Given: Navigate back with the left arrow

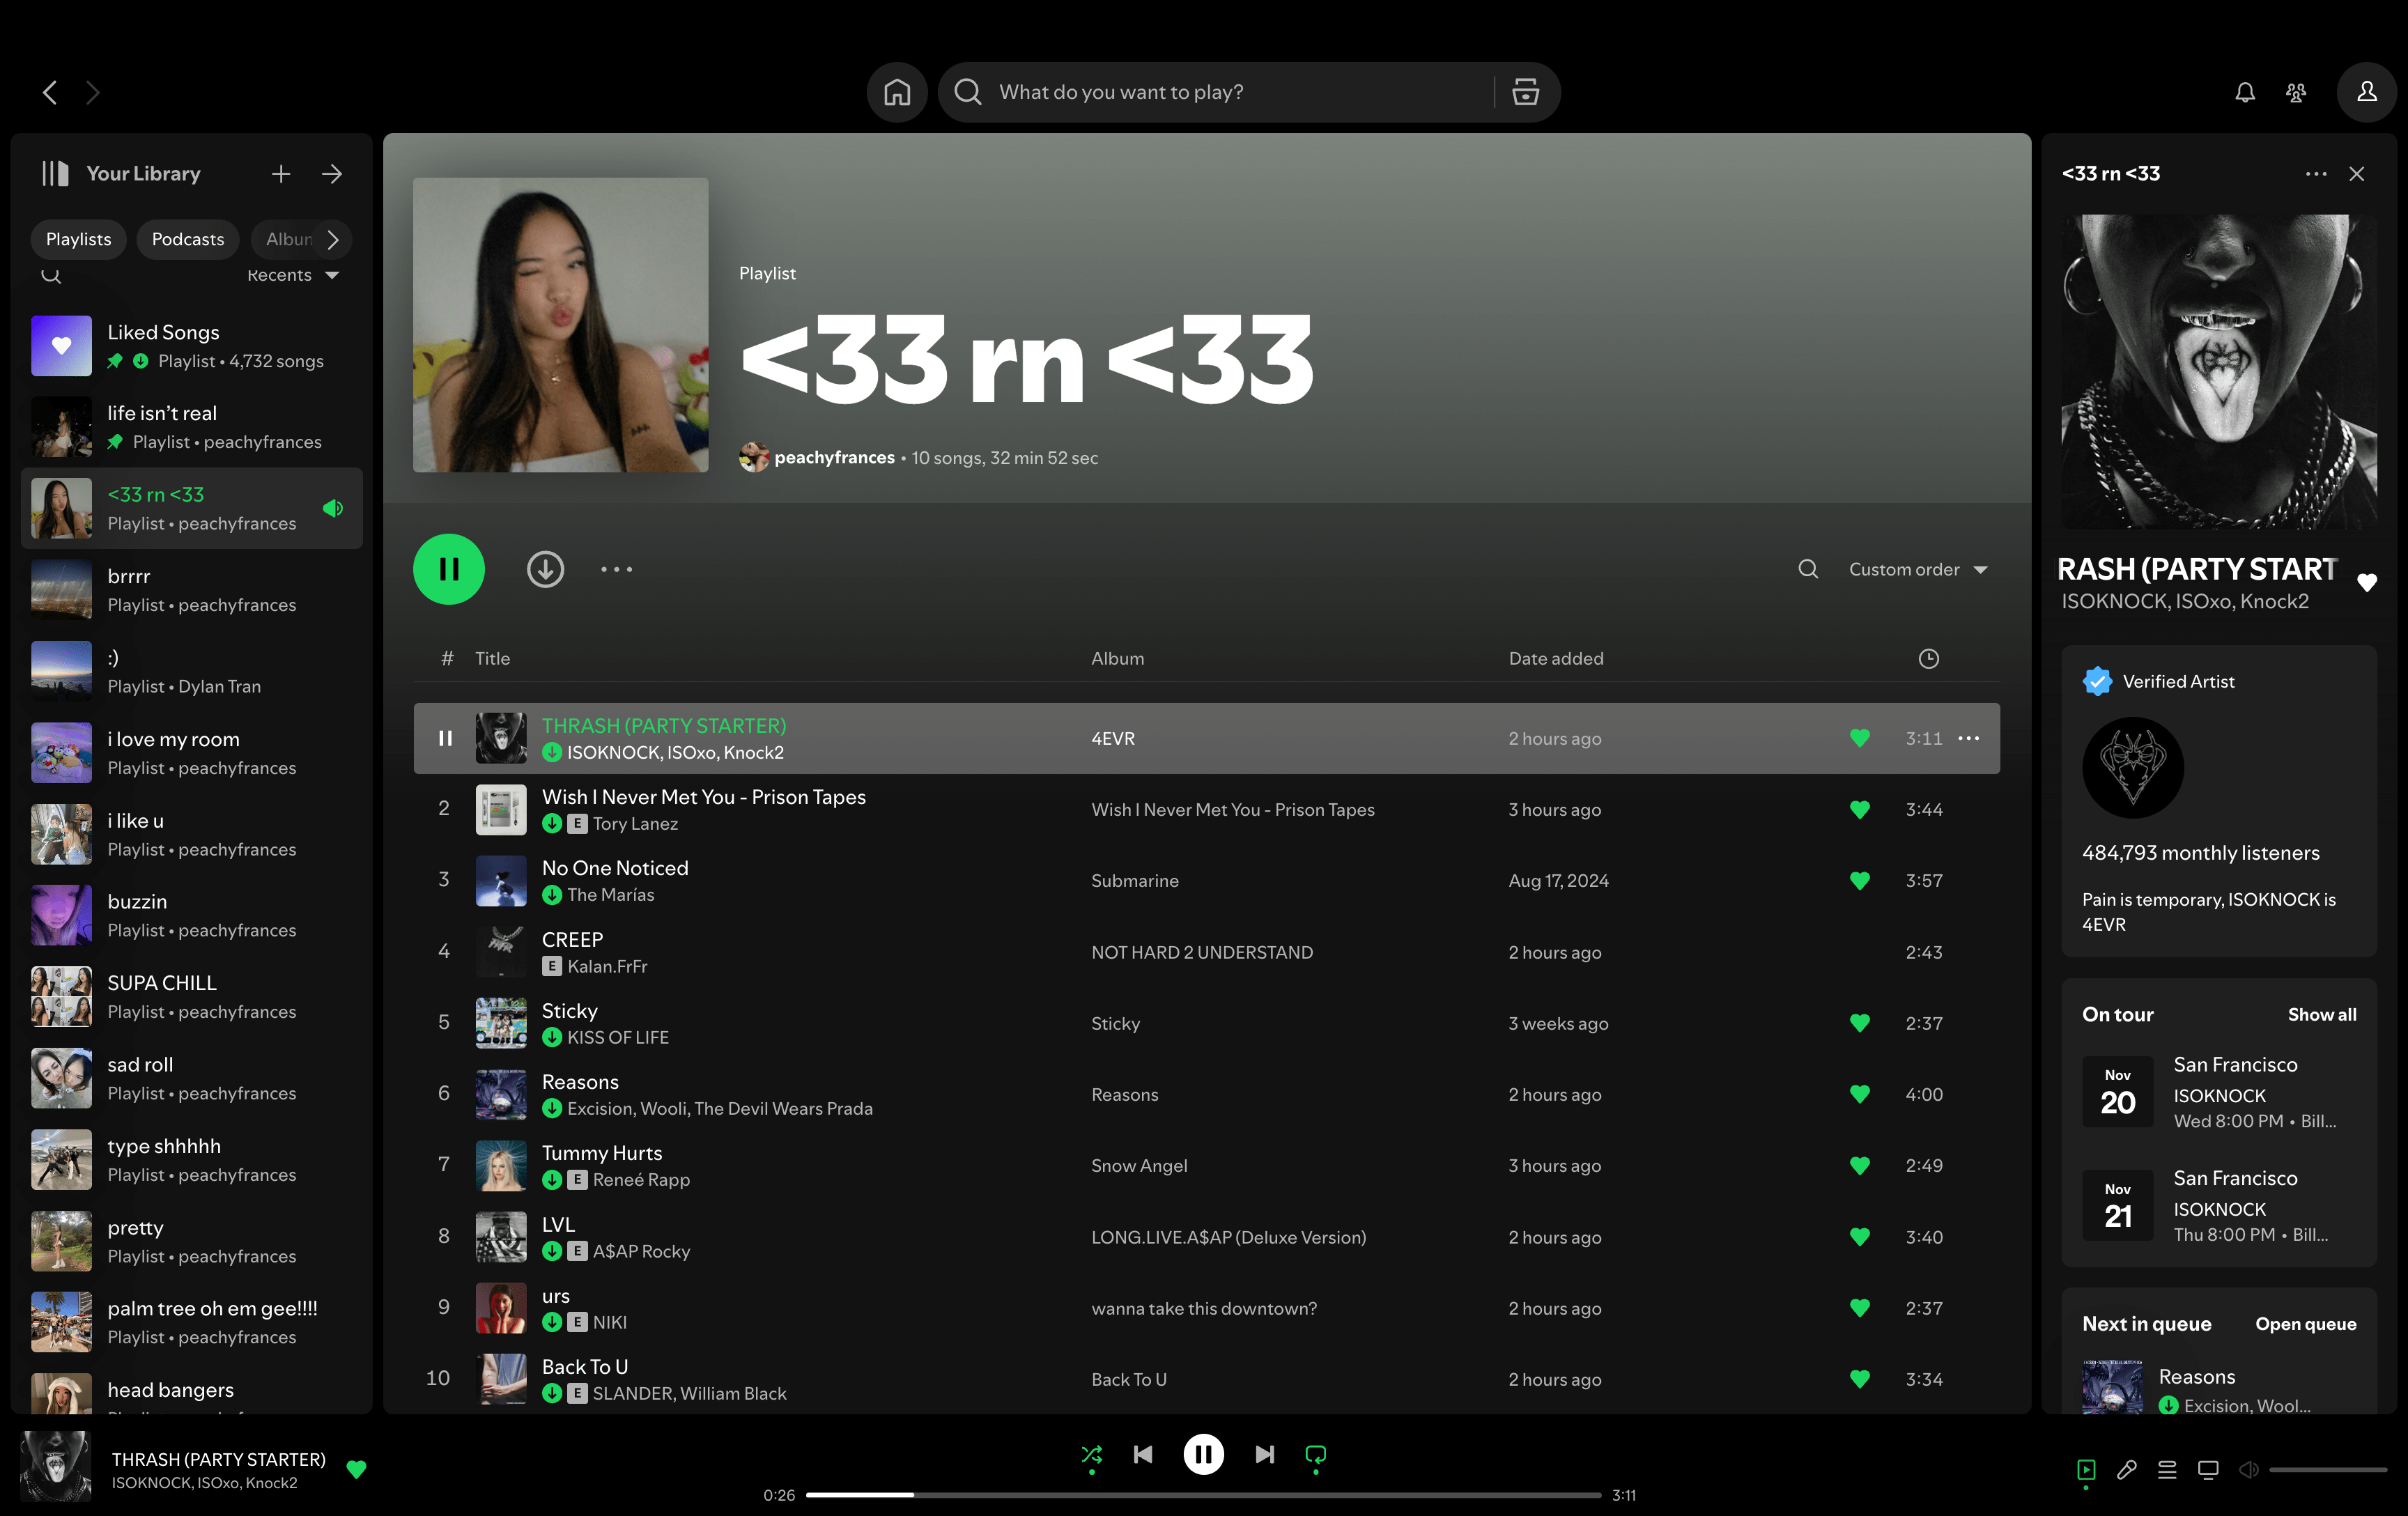Looking at the screenshot, I should 50,92.
